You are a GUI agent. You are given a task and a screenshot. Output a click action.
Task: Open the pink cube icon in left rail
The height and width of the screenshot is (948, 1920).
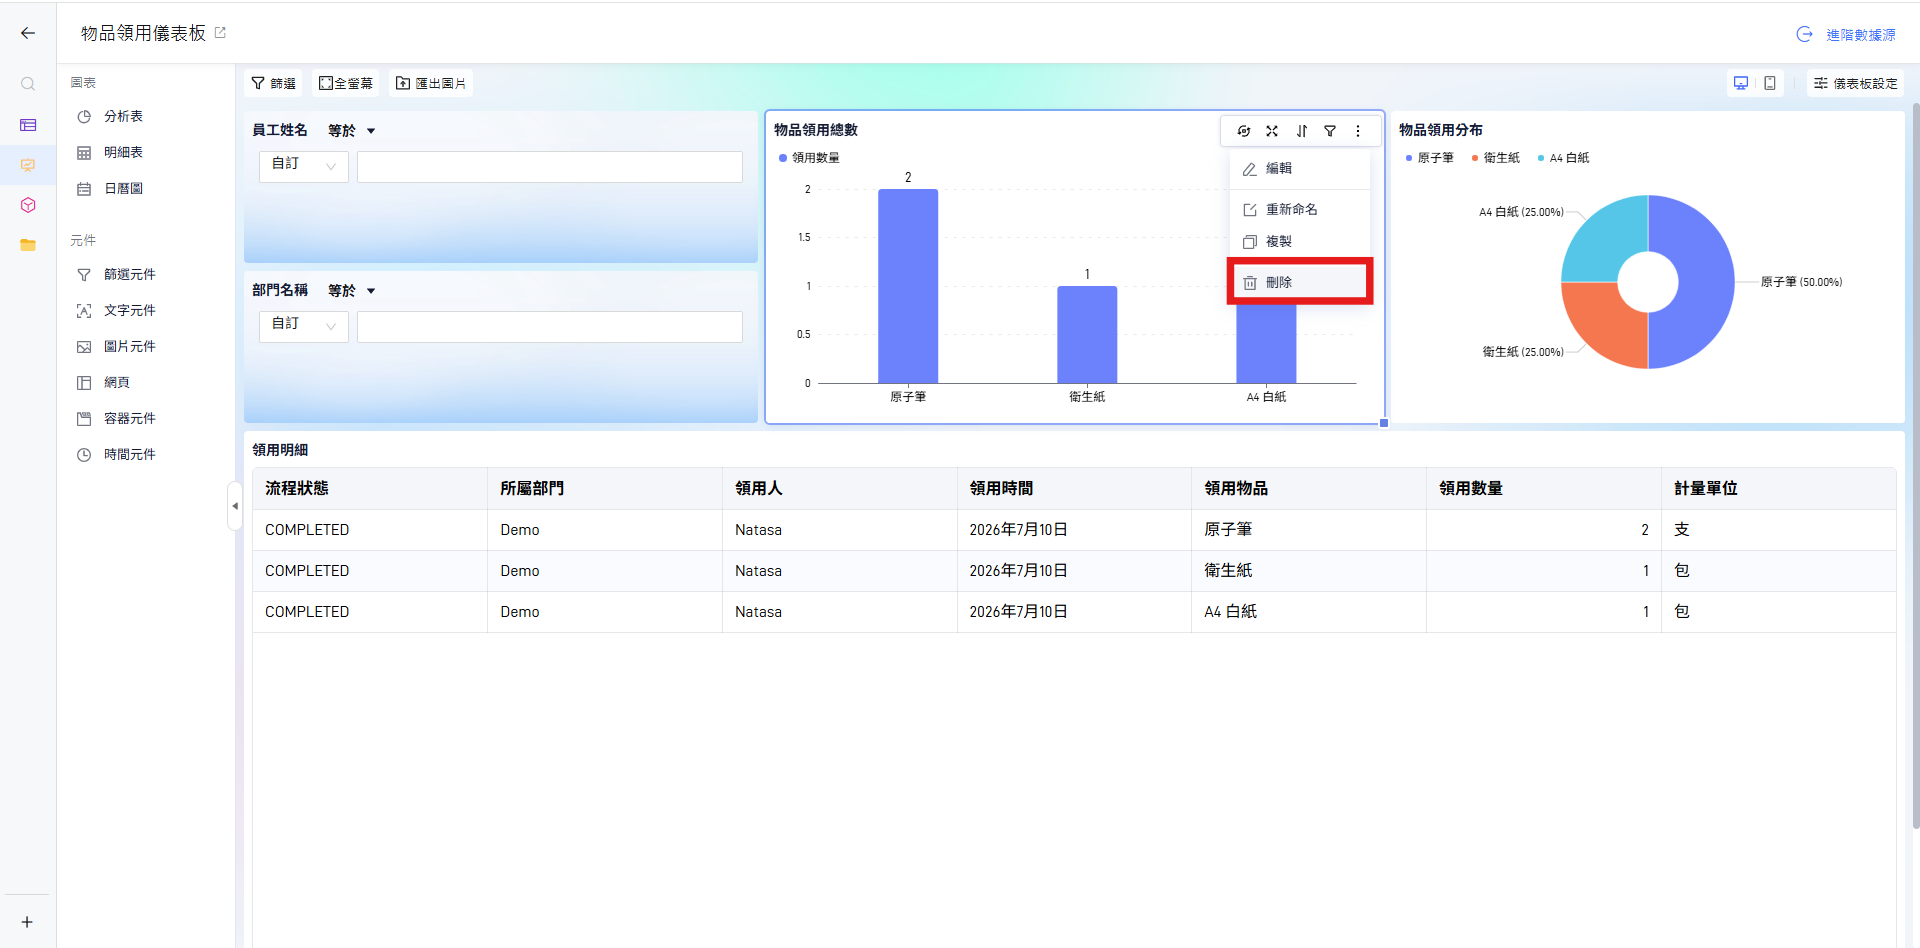pos(28,205)
